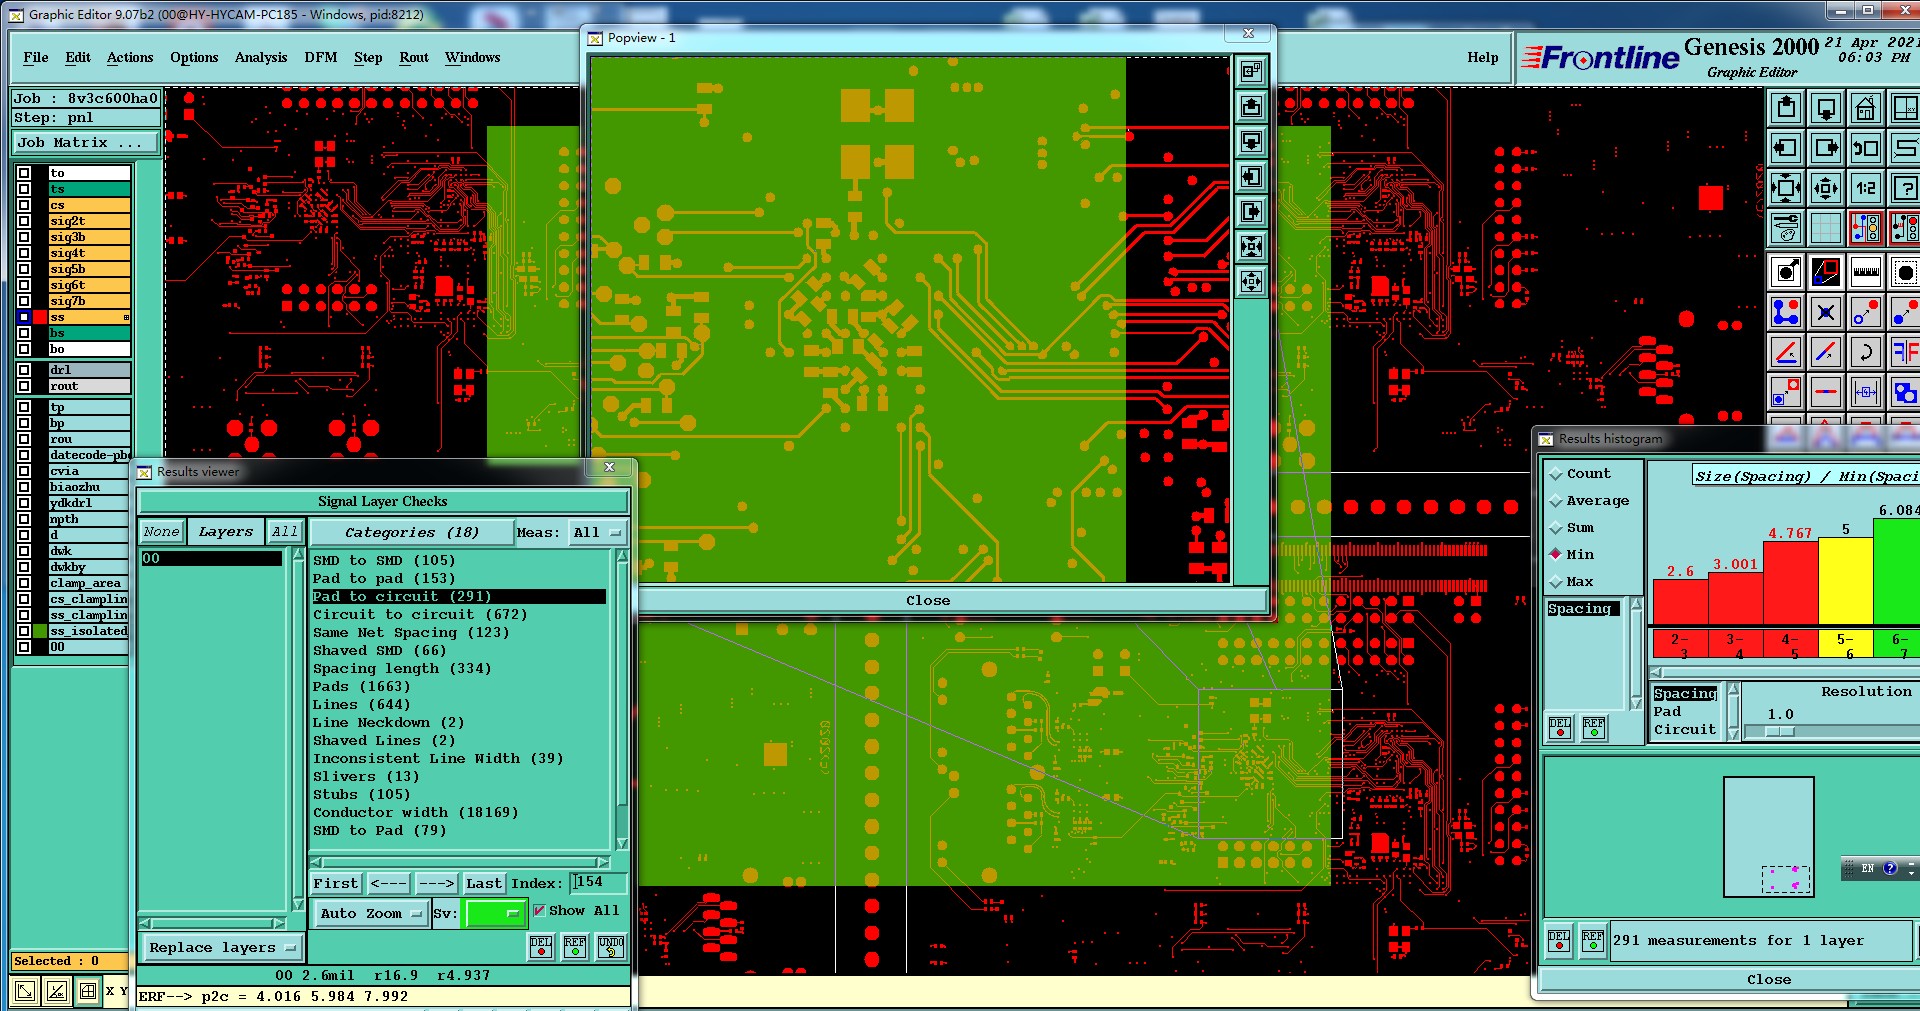The image size is (1920, 1011).
Task: Click Close button in Results histogram
Action: point(1769,980)
